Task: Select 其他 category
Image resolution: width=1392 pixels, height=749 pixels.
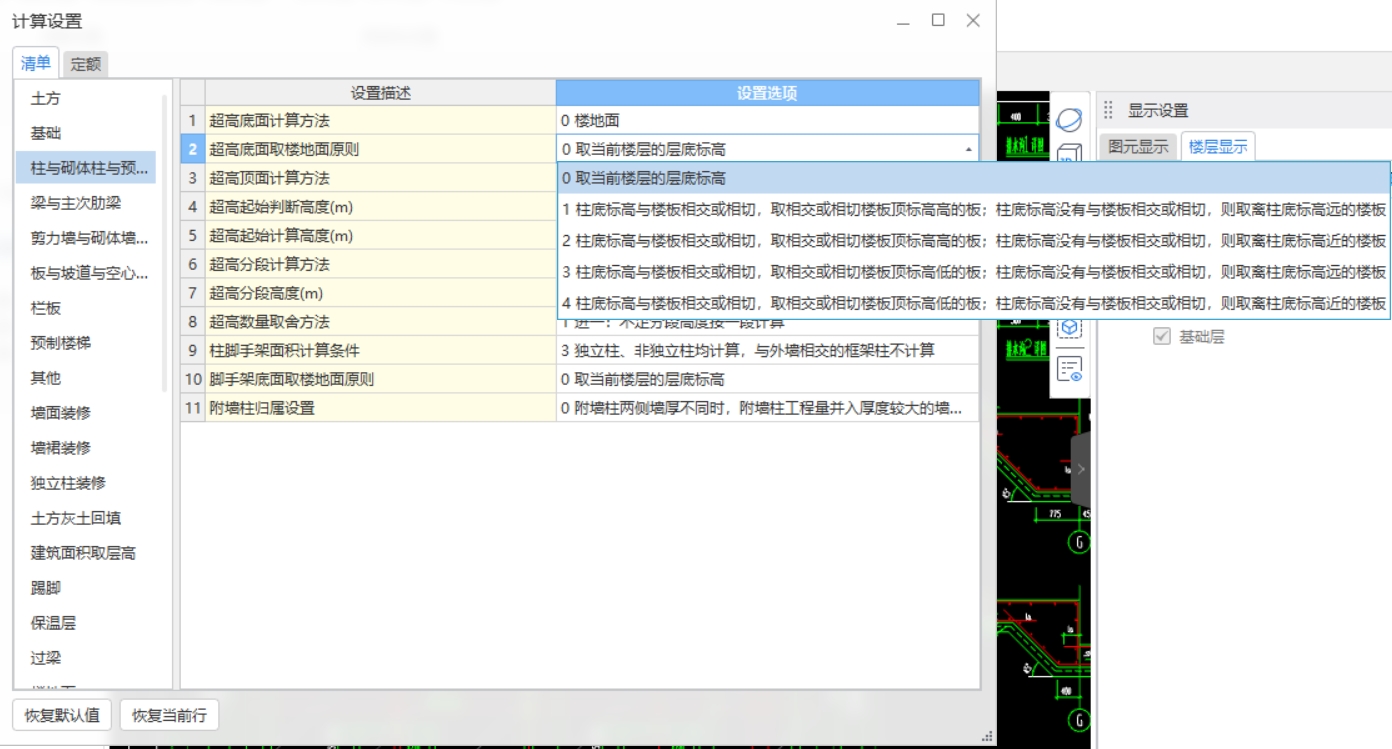Action: [x=86, y=377]
